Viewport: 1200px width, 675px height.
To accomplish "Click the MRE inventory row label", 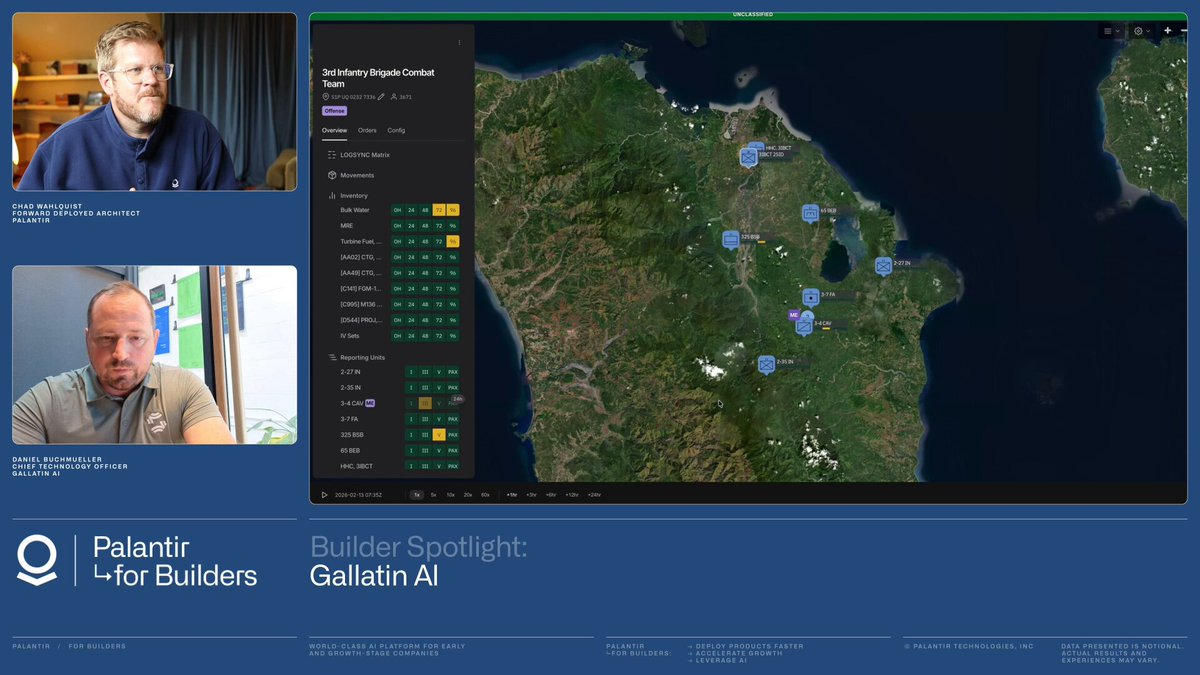I will click(x=346, y=226).
